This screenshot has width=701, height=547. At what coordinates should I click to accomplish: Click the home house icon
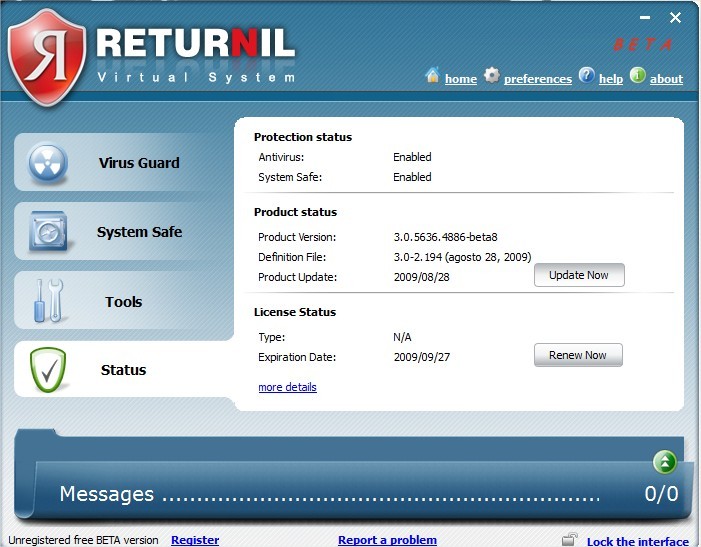tap(432, 75)
